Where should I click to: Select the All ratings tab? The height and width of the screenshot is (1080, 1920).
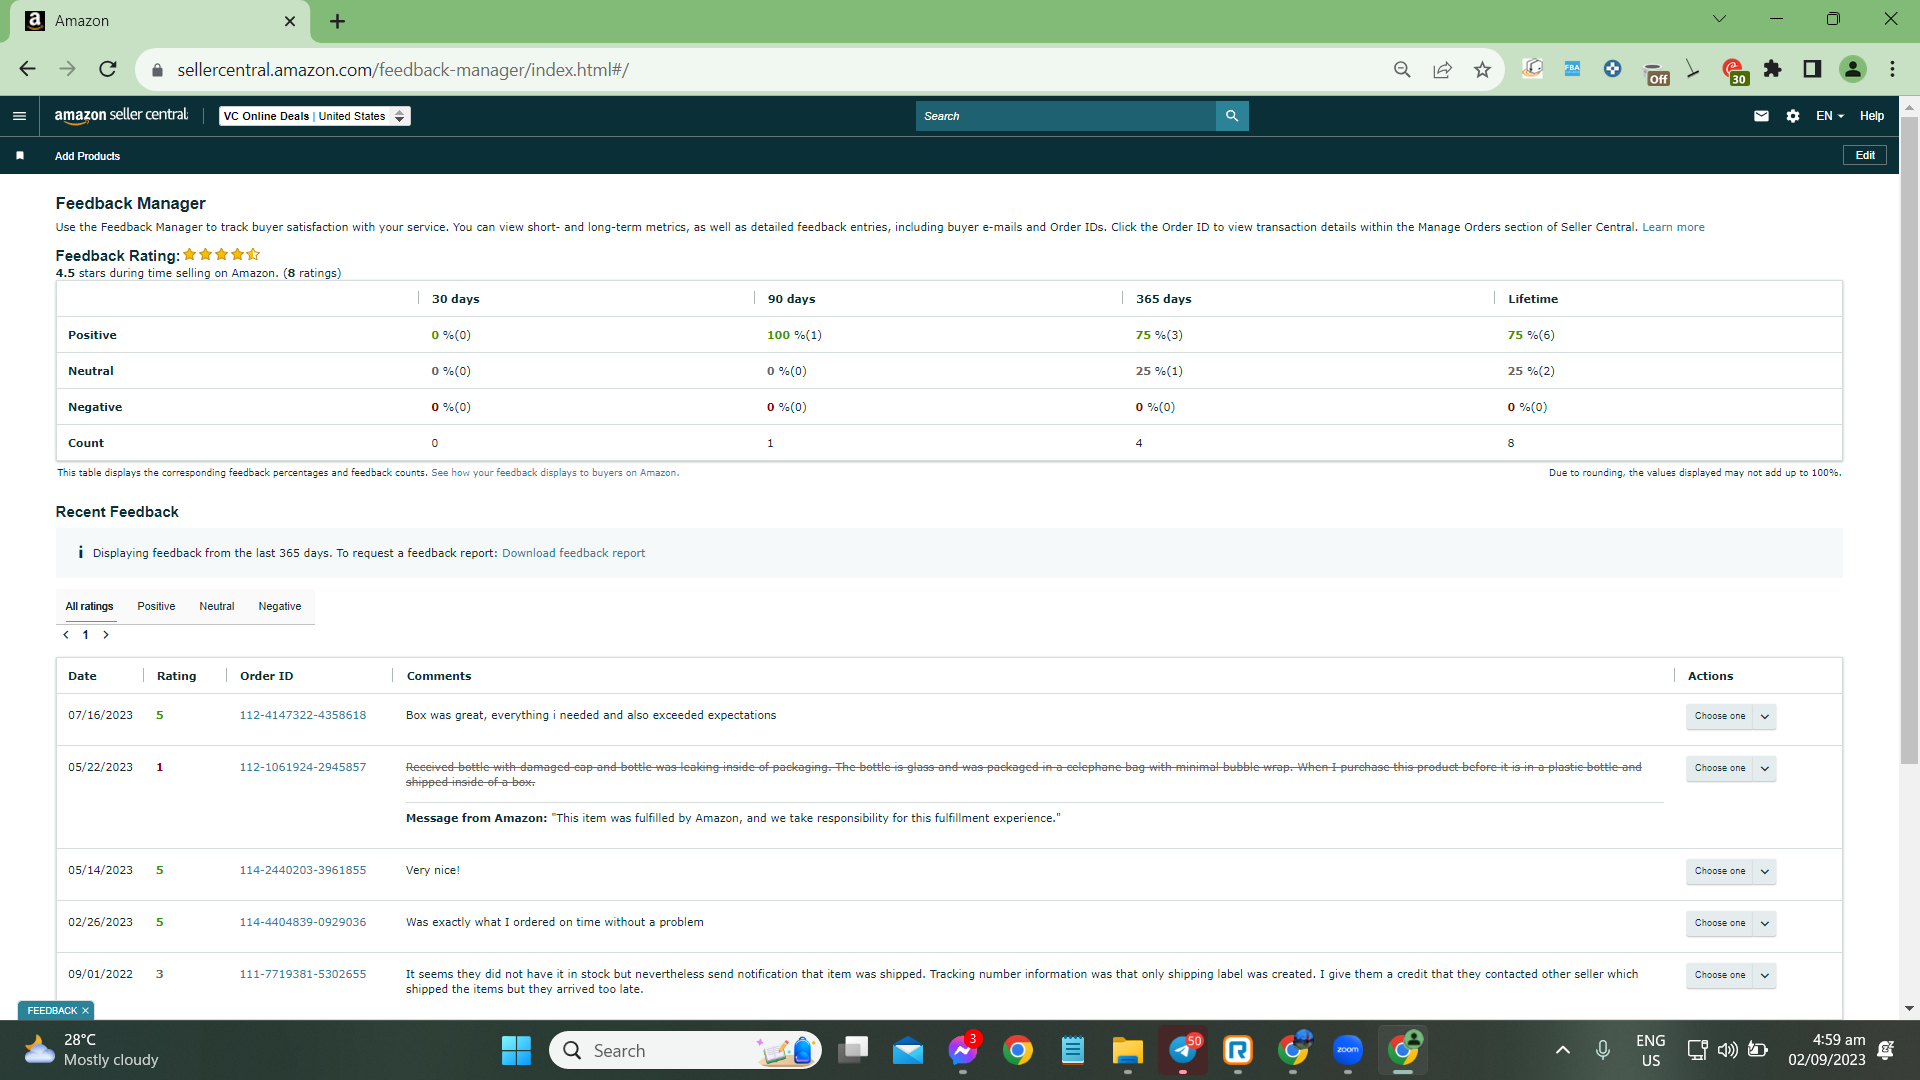pyautogui.click(x=89, y=606)
